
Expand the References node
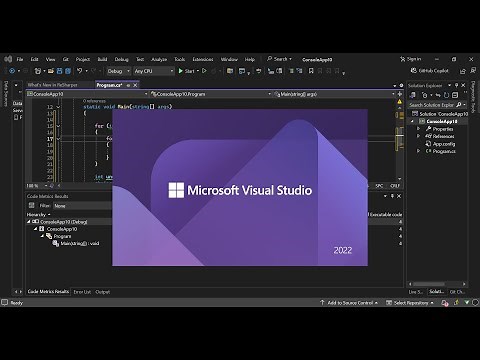pos(418,136)
